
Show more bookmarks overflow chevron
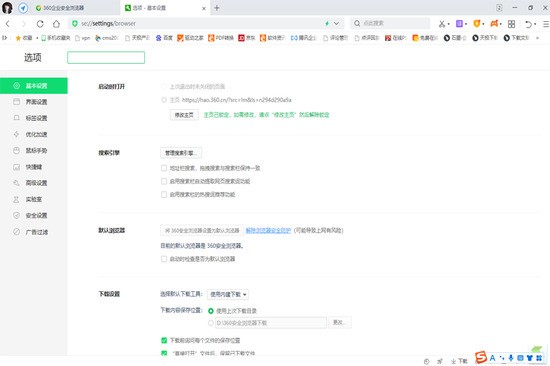click(537, 38)
